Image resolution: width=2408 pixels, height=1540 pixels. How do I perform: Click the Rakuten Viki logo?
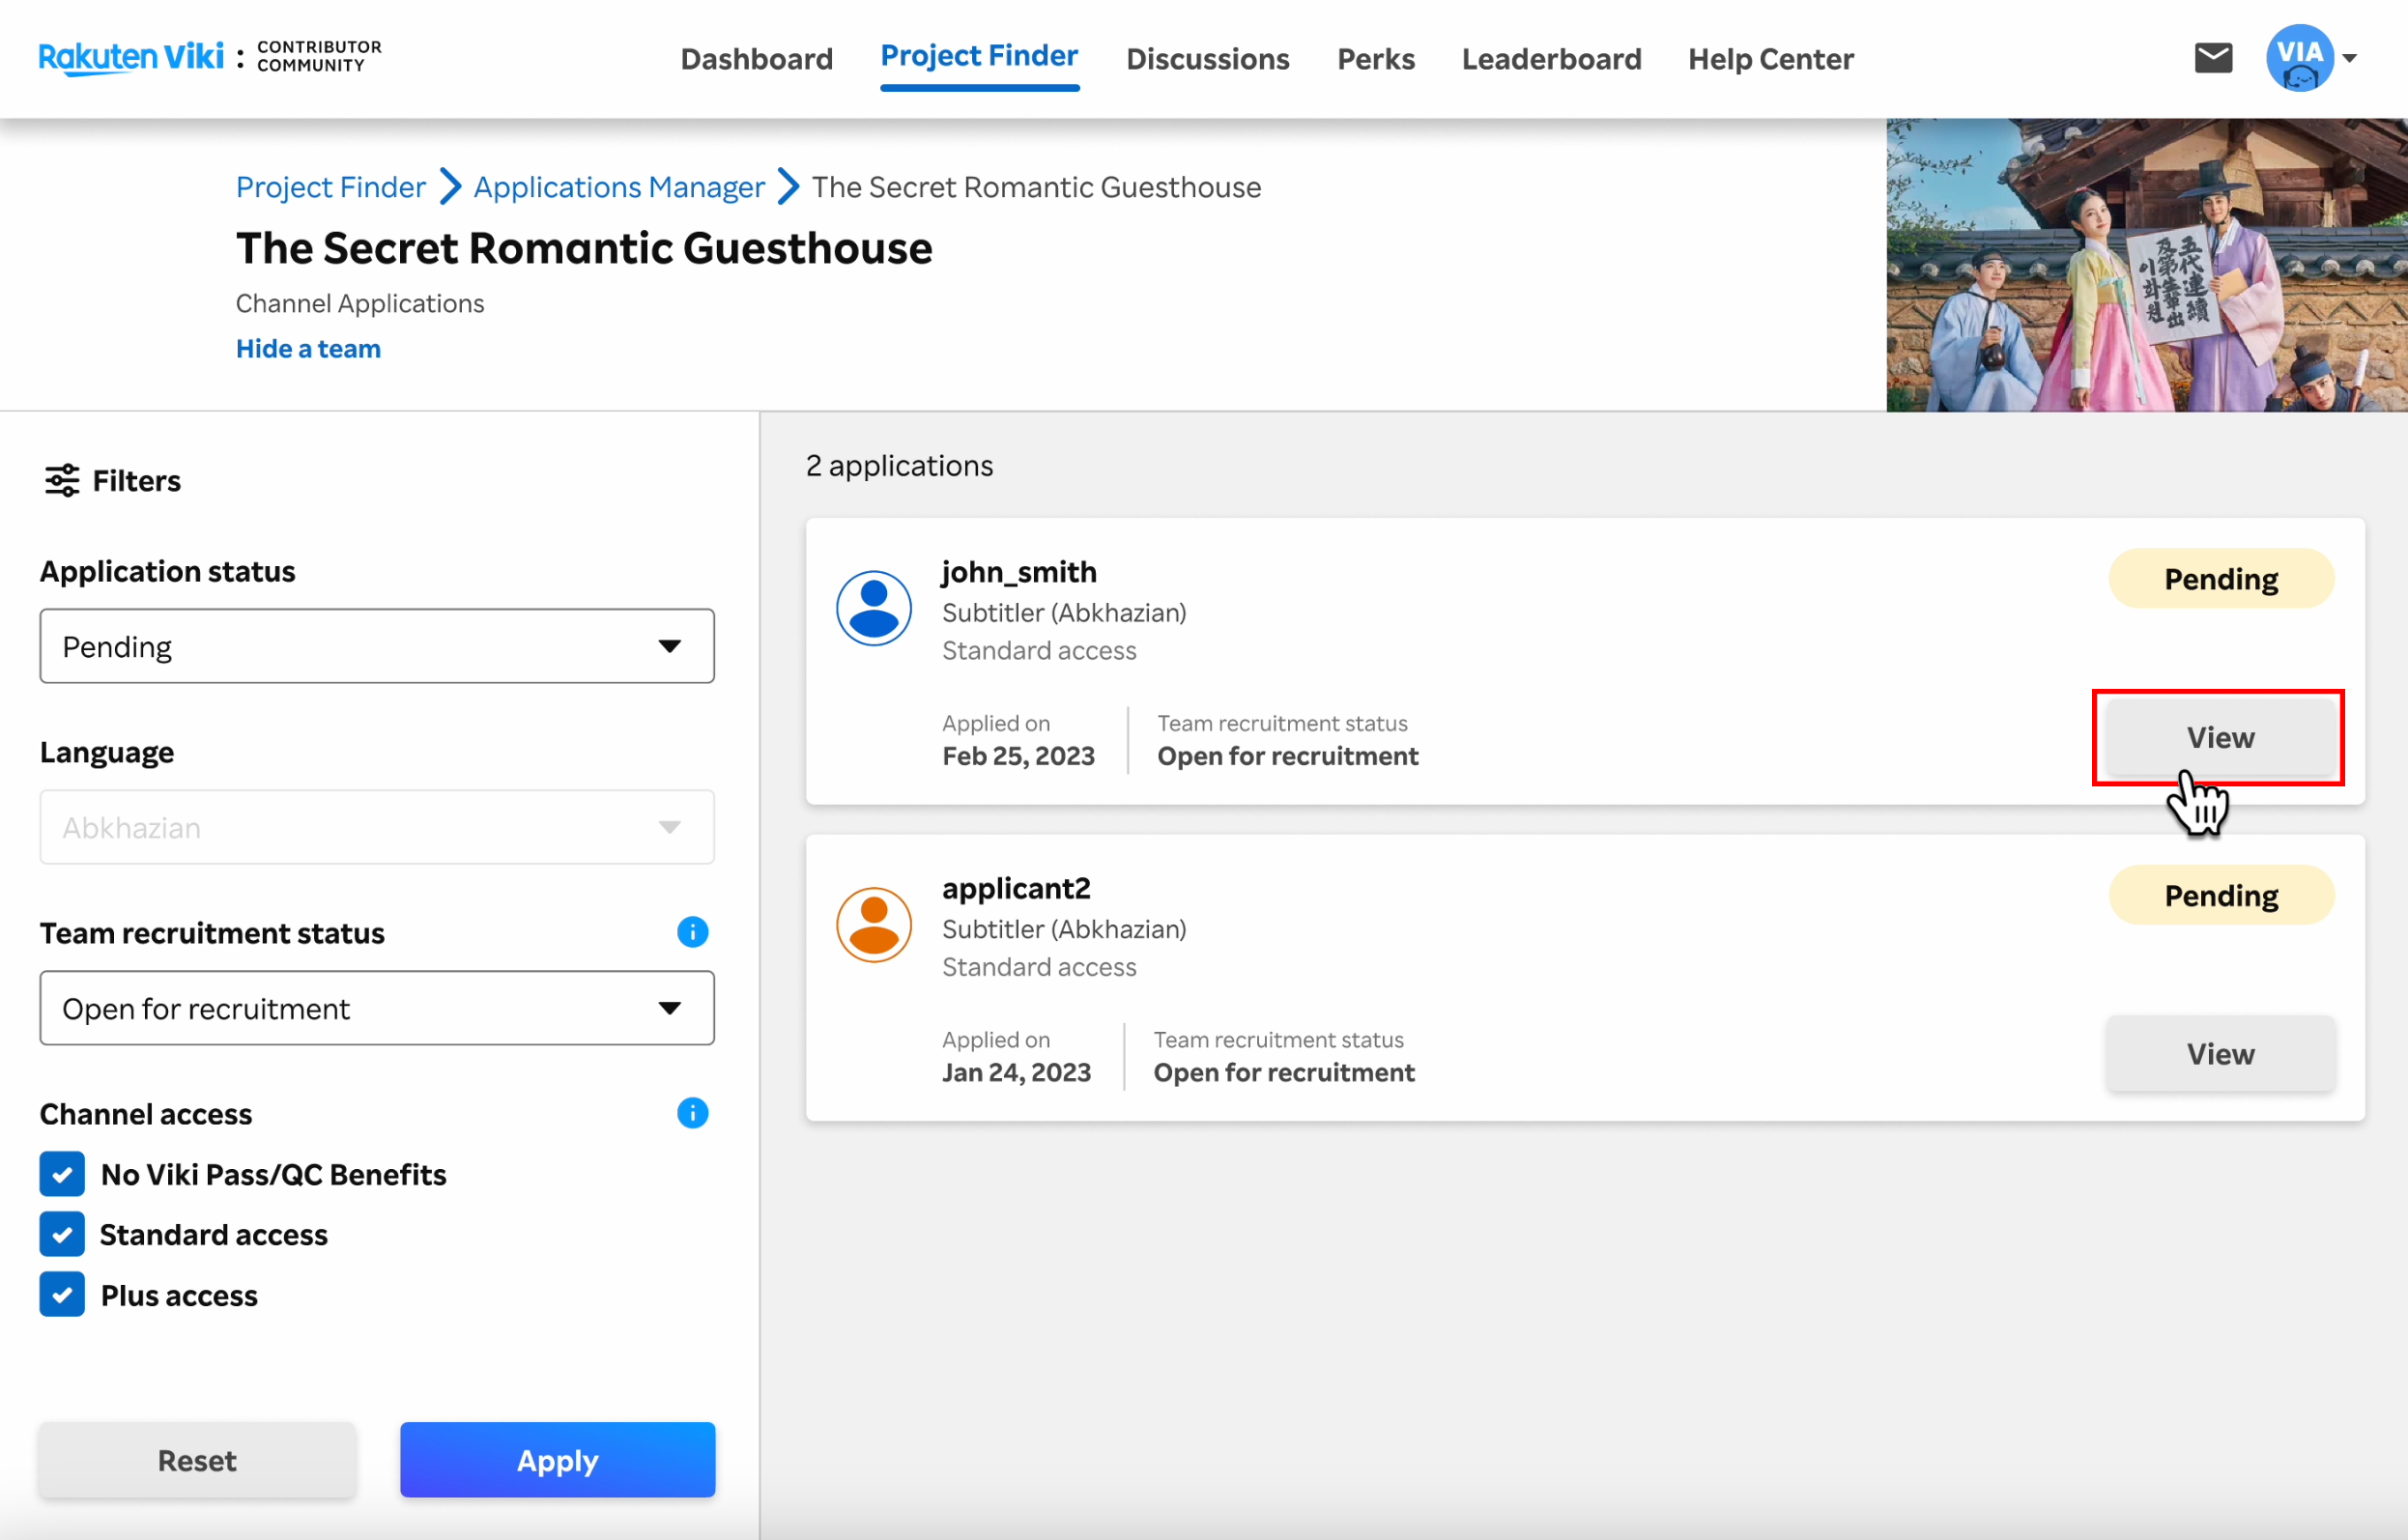click(x=130, y=57)
